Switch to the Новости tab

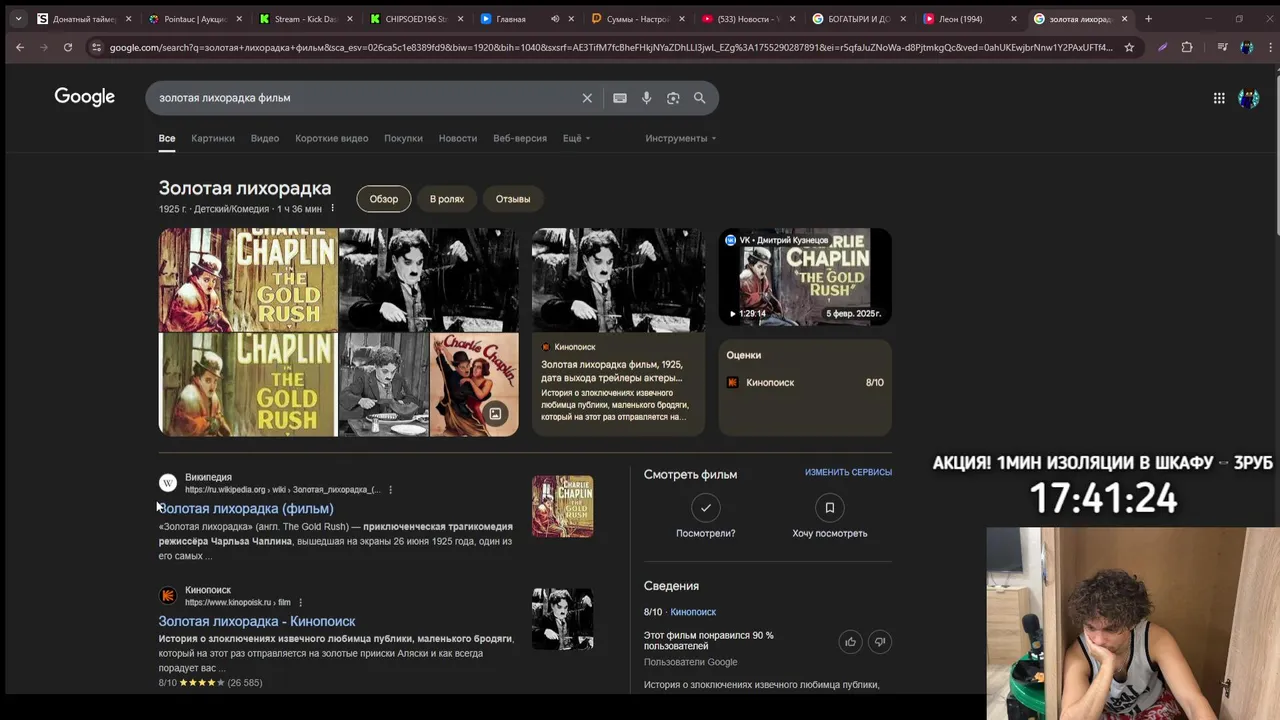point(458,138)
